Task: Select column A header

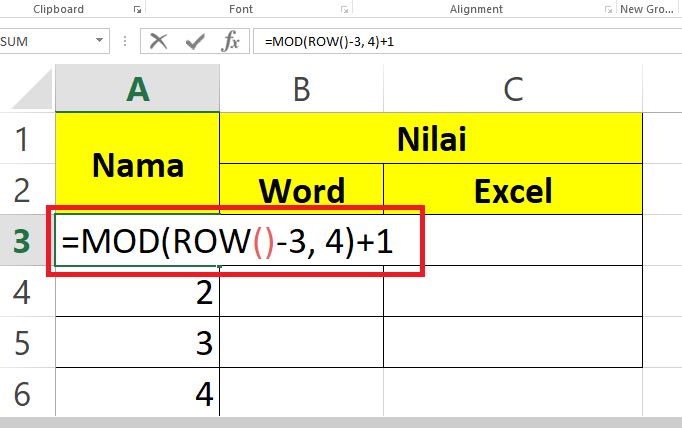Action: pyautogui.click(x=137, y=88)
